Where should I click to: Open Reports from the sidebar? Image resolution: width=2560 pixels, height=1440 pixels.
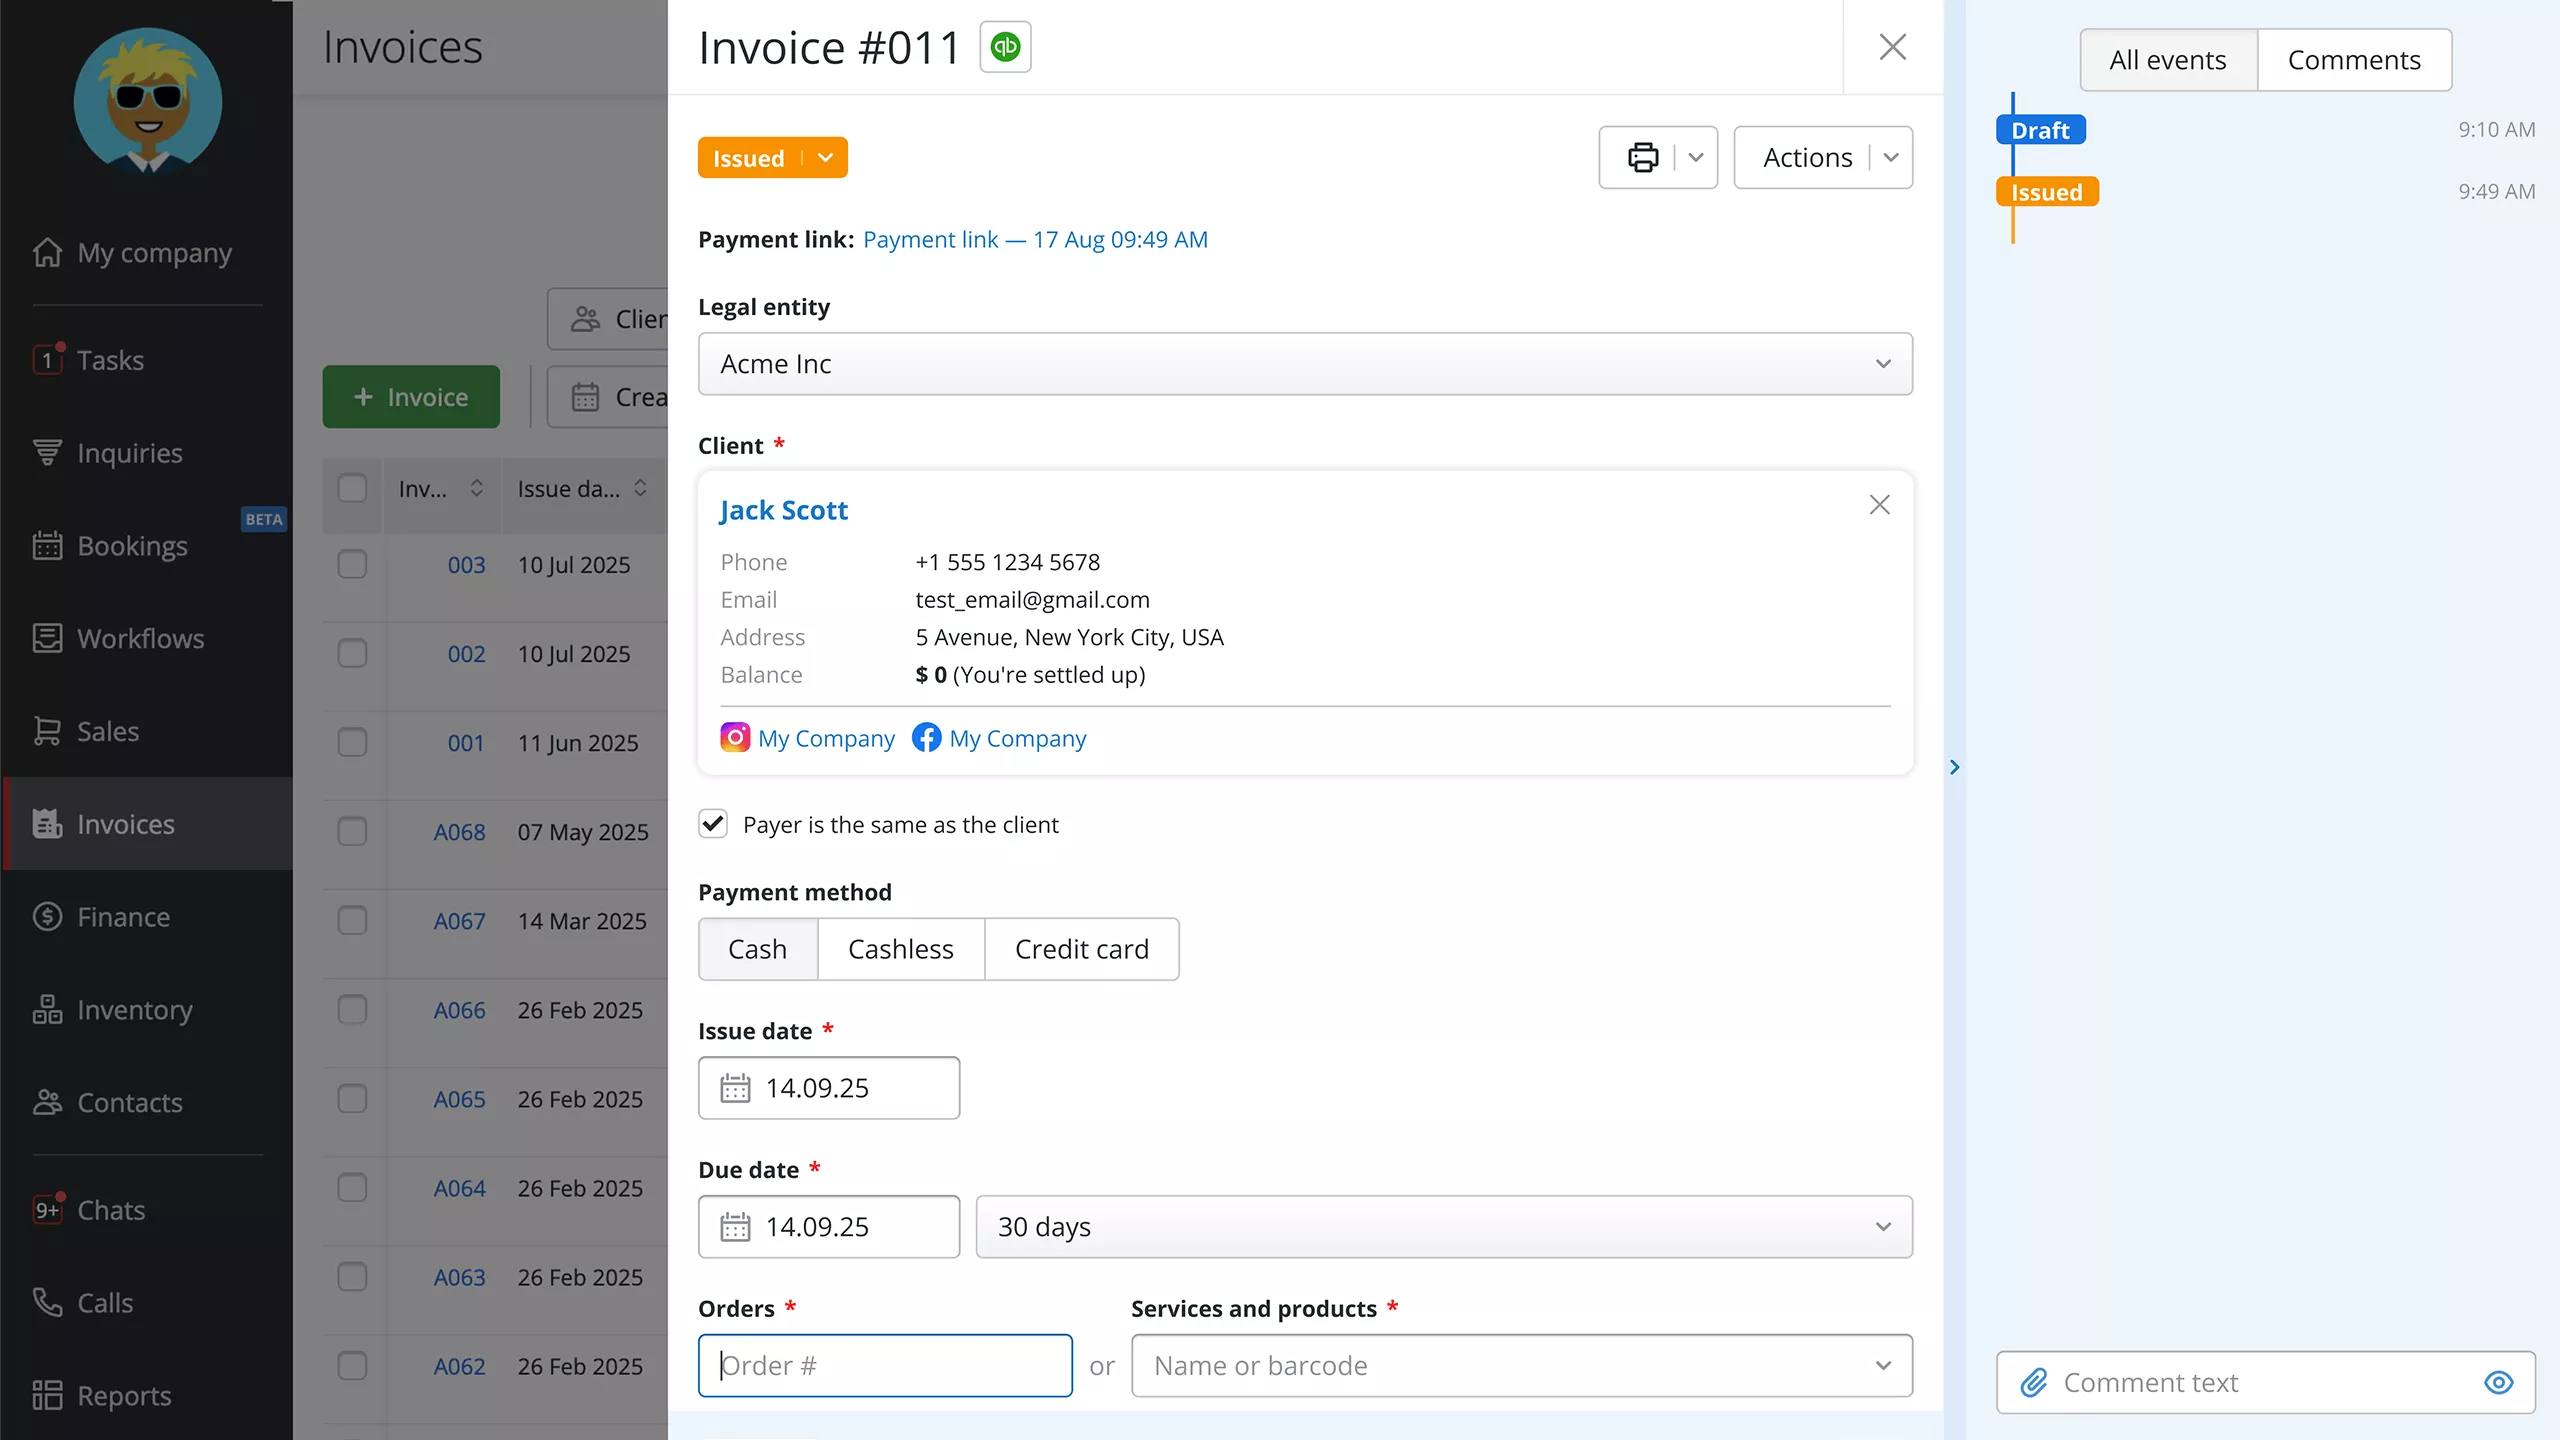(x=125, y=1395)
